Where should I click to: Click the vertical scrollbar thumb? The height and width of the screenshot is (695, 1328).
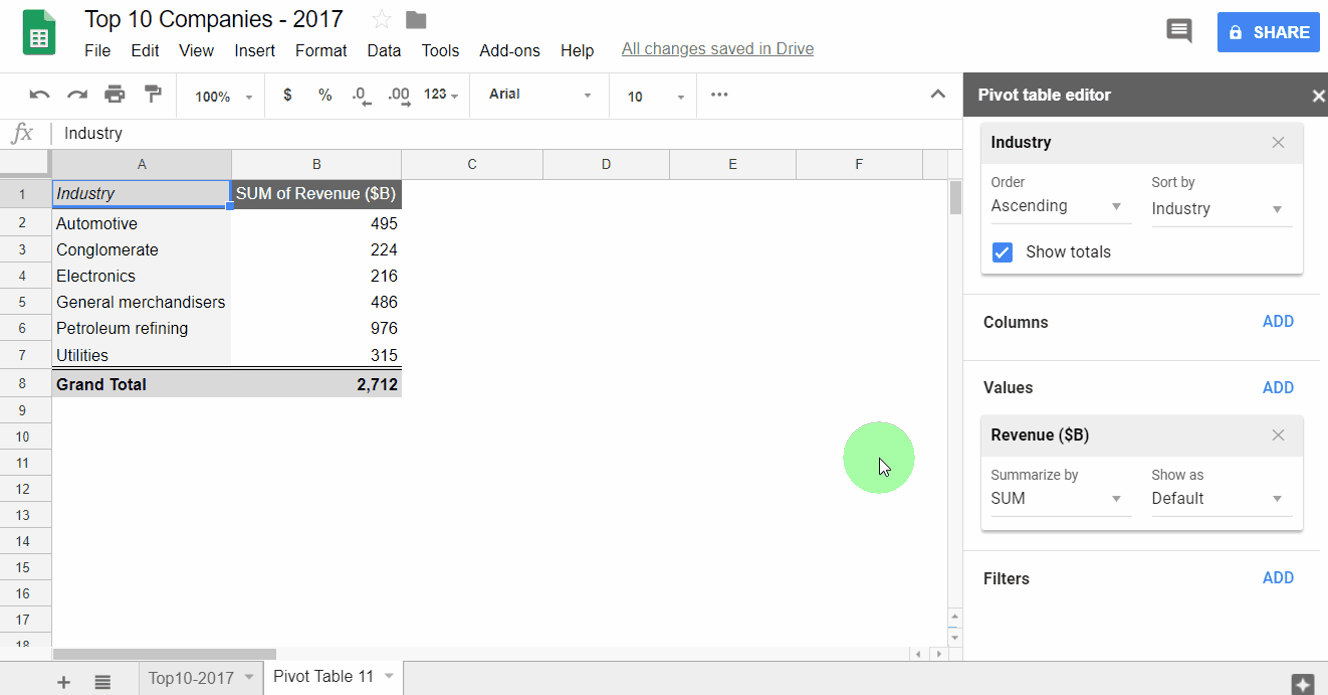pos(955,197)
